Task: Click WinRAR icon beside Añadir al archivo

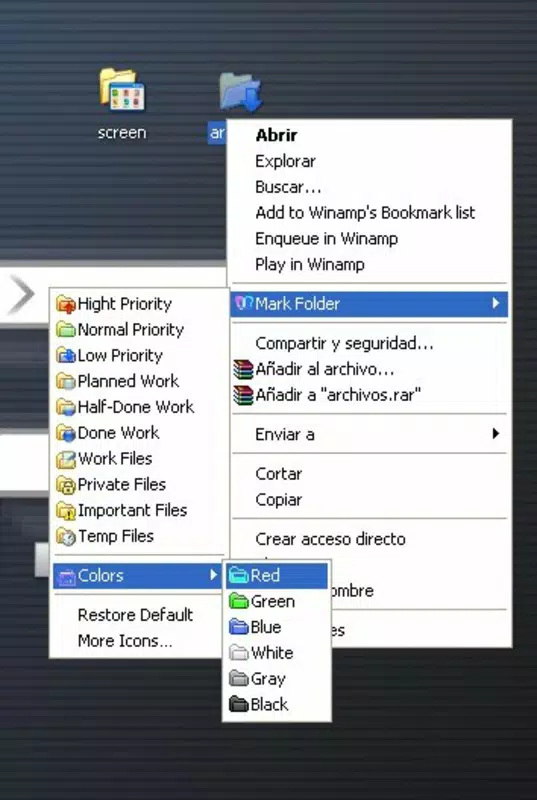Action: point(243,369)
